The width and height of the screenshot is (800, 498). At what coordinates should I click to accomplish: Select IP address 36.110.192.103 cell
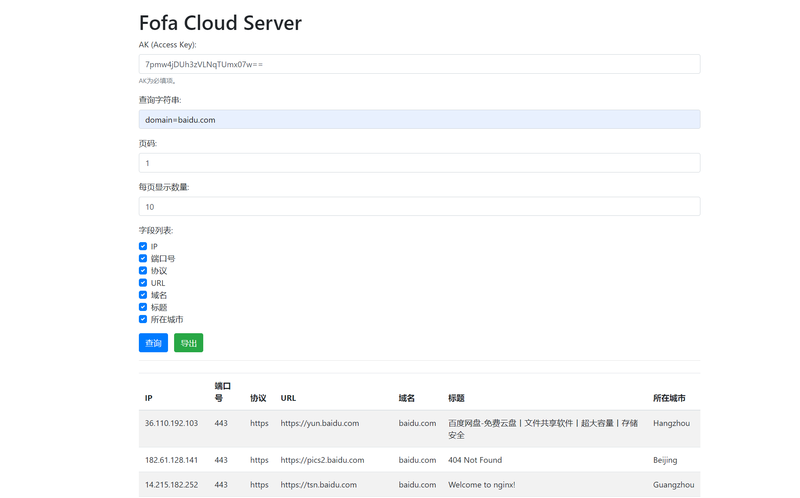coord(171,423)
